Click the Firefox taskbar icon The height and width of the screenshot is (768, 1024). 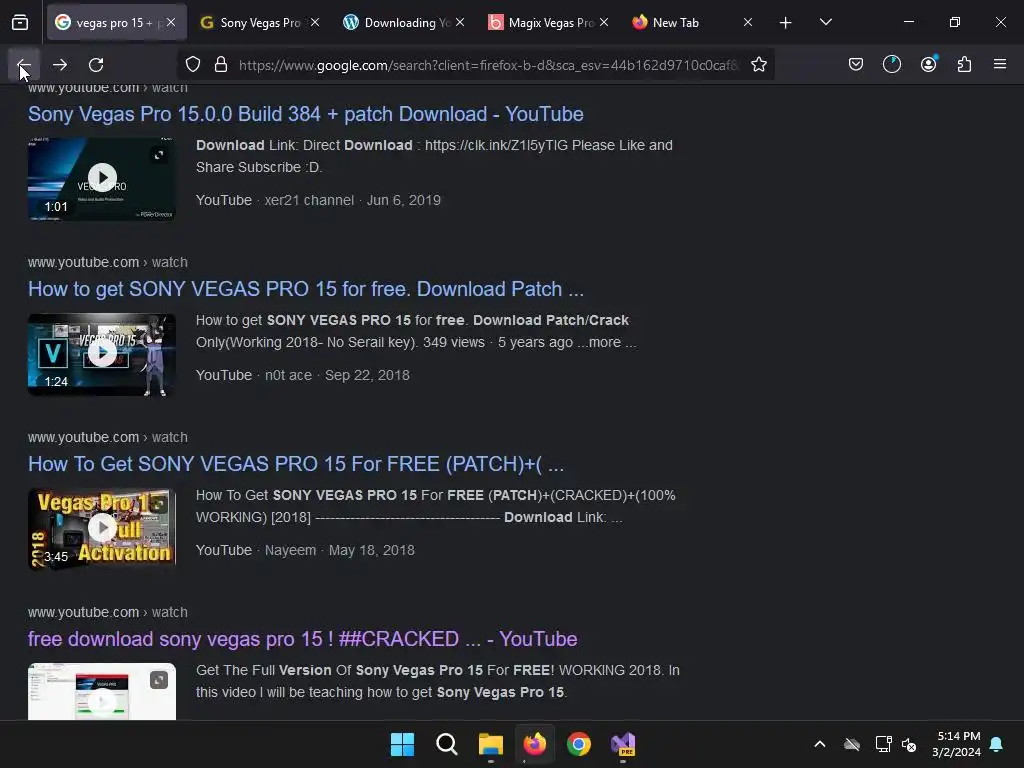535,744
